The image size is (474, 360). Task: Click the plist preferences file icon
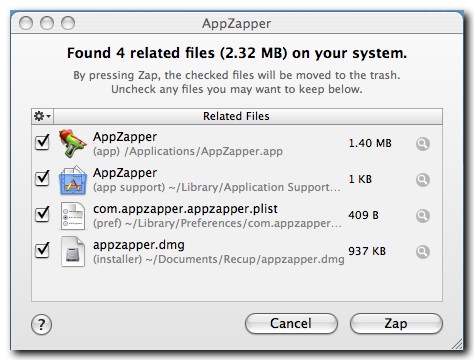(73, 216)
